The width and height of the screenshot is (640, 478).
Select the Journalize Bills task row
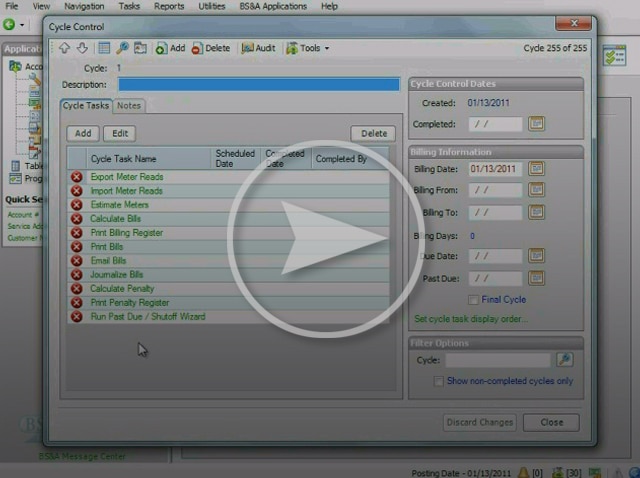228,275
